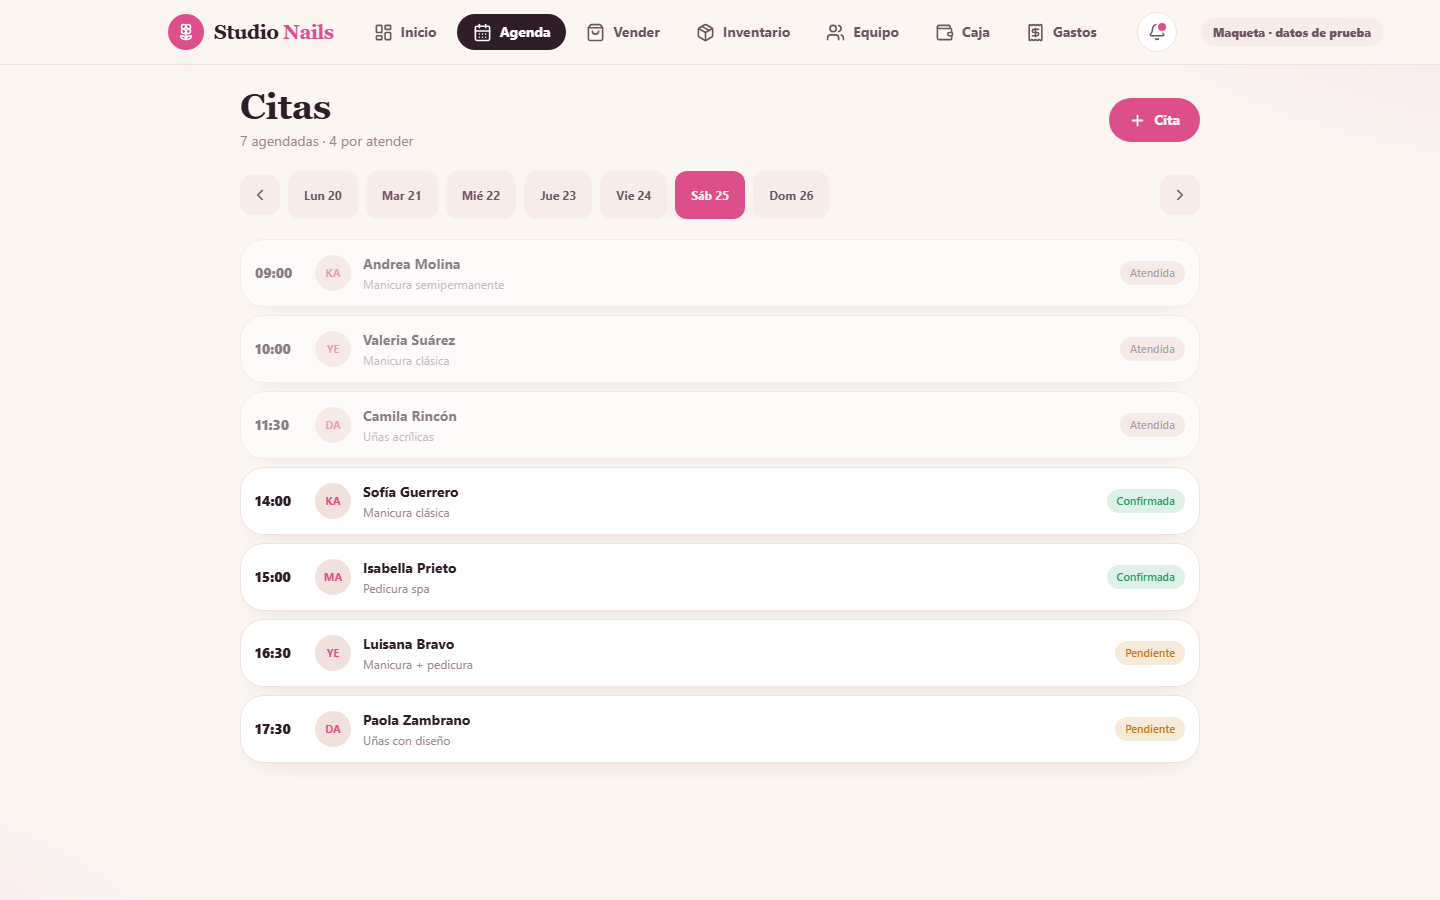
Task: Click Confirmada status on Isabella Prieto
Action: point(1146,577)
